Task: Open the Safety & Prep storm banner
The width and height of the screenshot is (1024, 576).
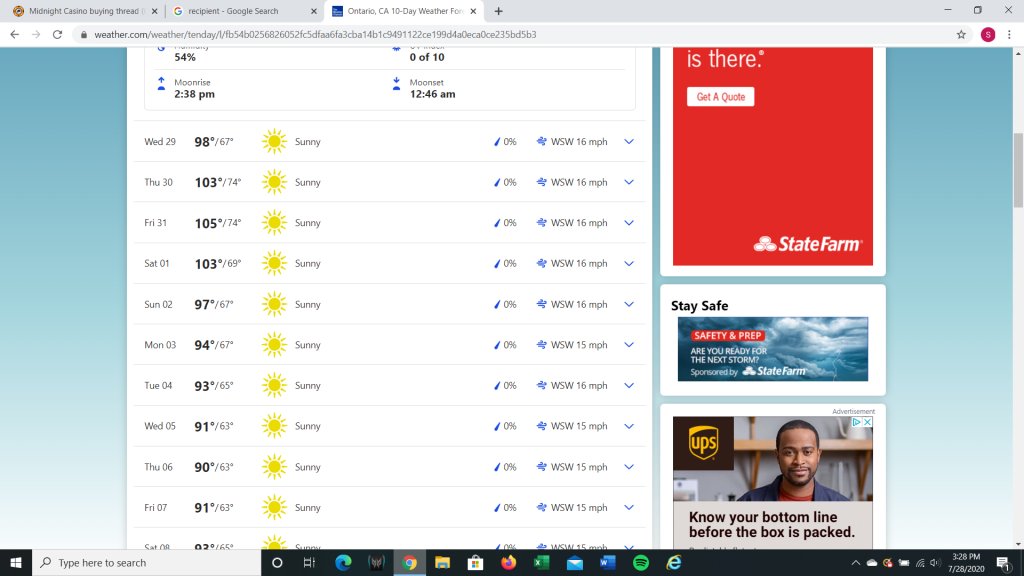Action: tap(773, 349)
